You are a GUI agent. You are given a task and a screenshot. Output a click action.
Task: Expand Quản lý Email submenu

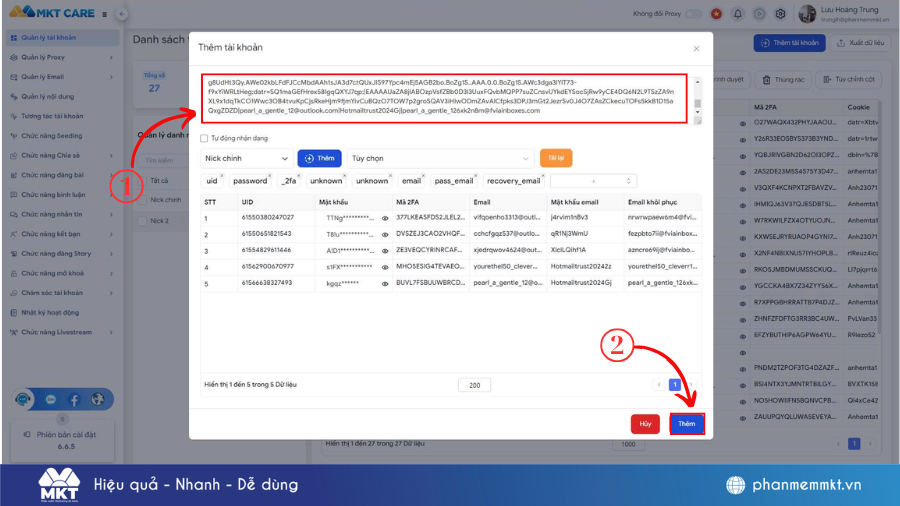point(63,77)
